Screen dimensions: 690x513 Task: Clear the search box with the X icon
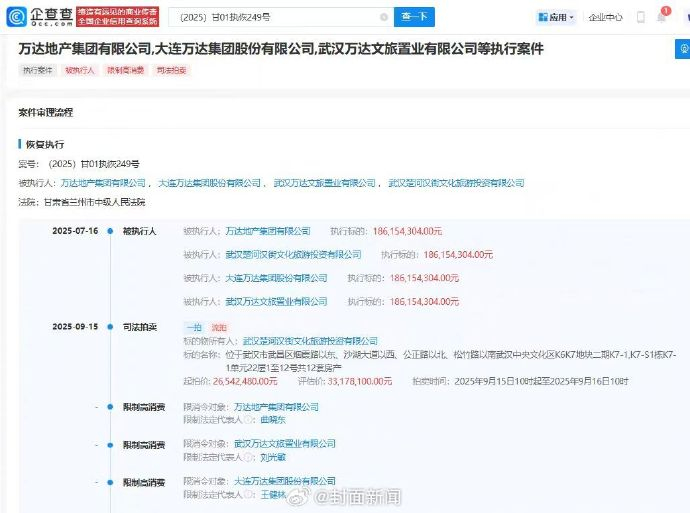[384, 17]
